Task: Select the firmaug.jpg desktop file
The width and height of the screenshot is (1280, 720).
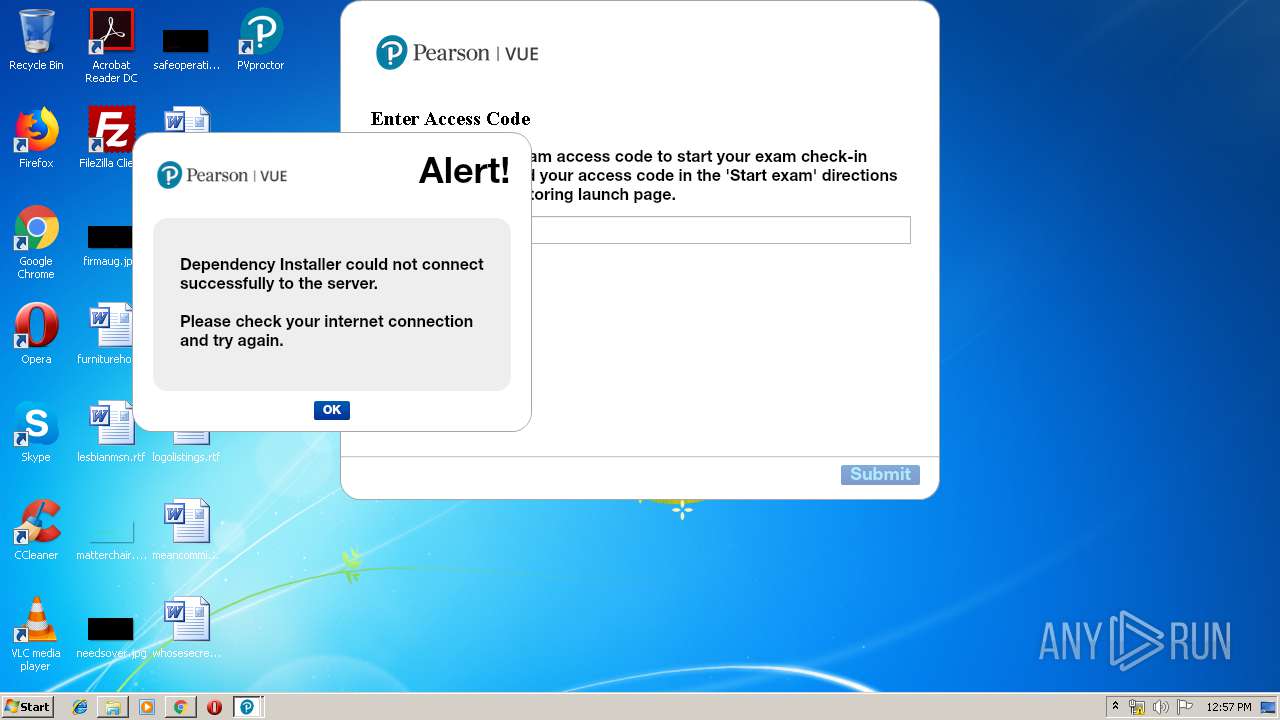Action: tap(109, 245)
